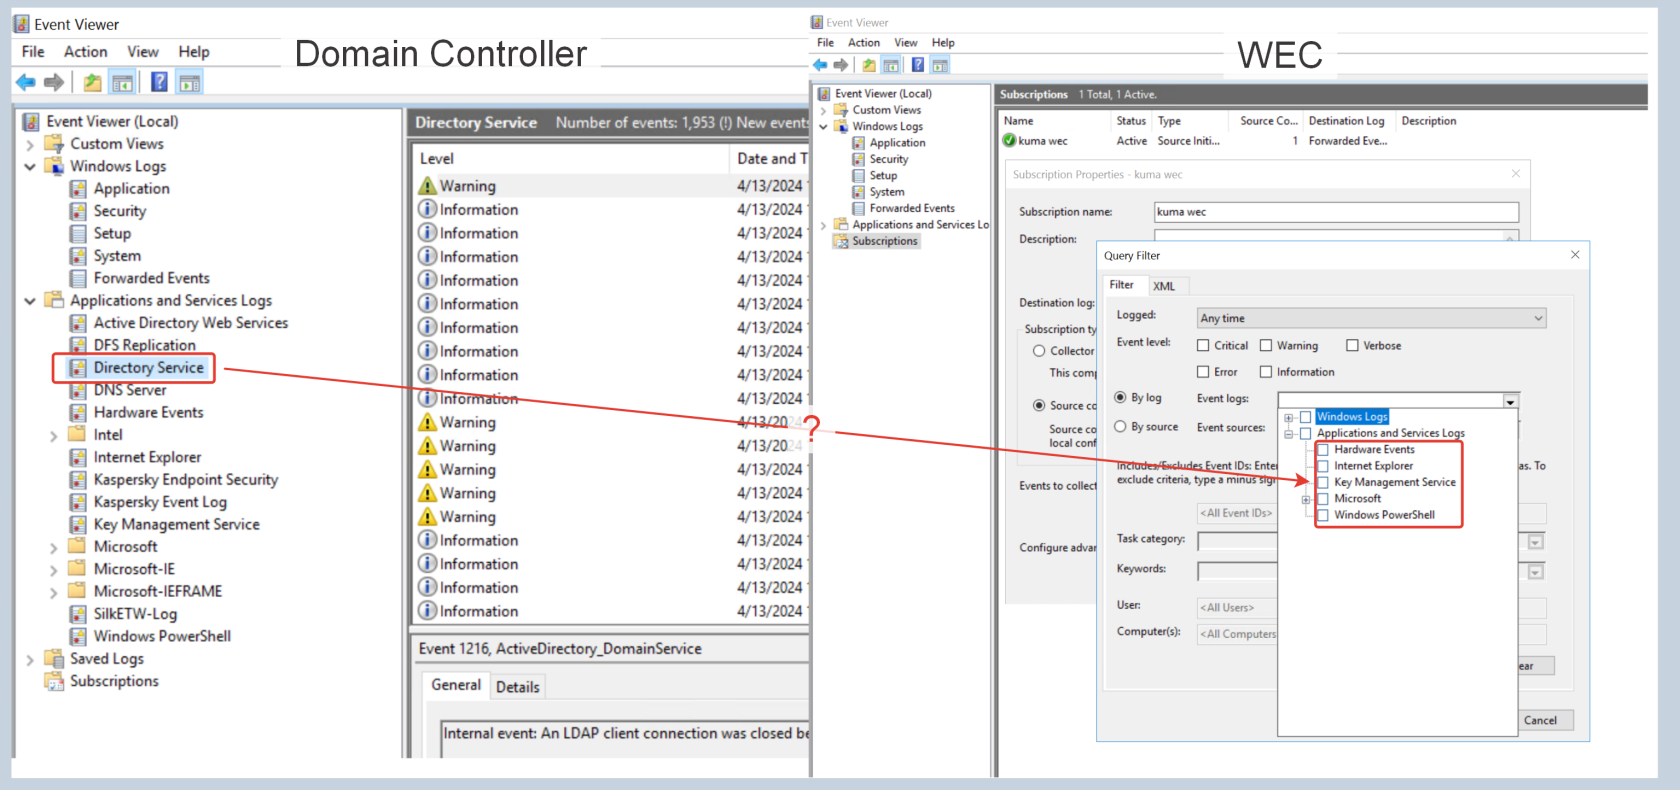
Task: Open Action menu in Domain Controller window
Action: 85,52
